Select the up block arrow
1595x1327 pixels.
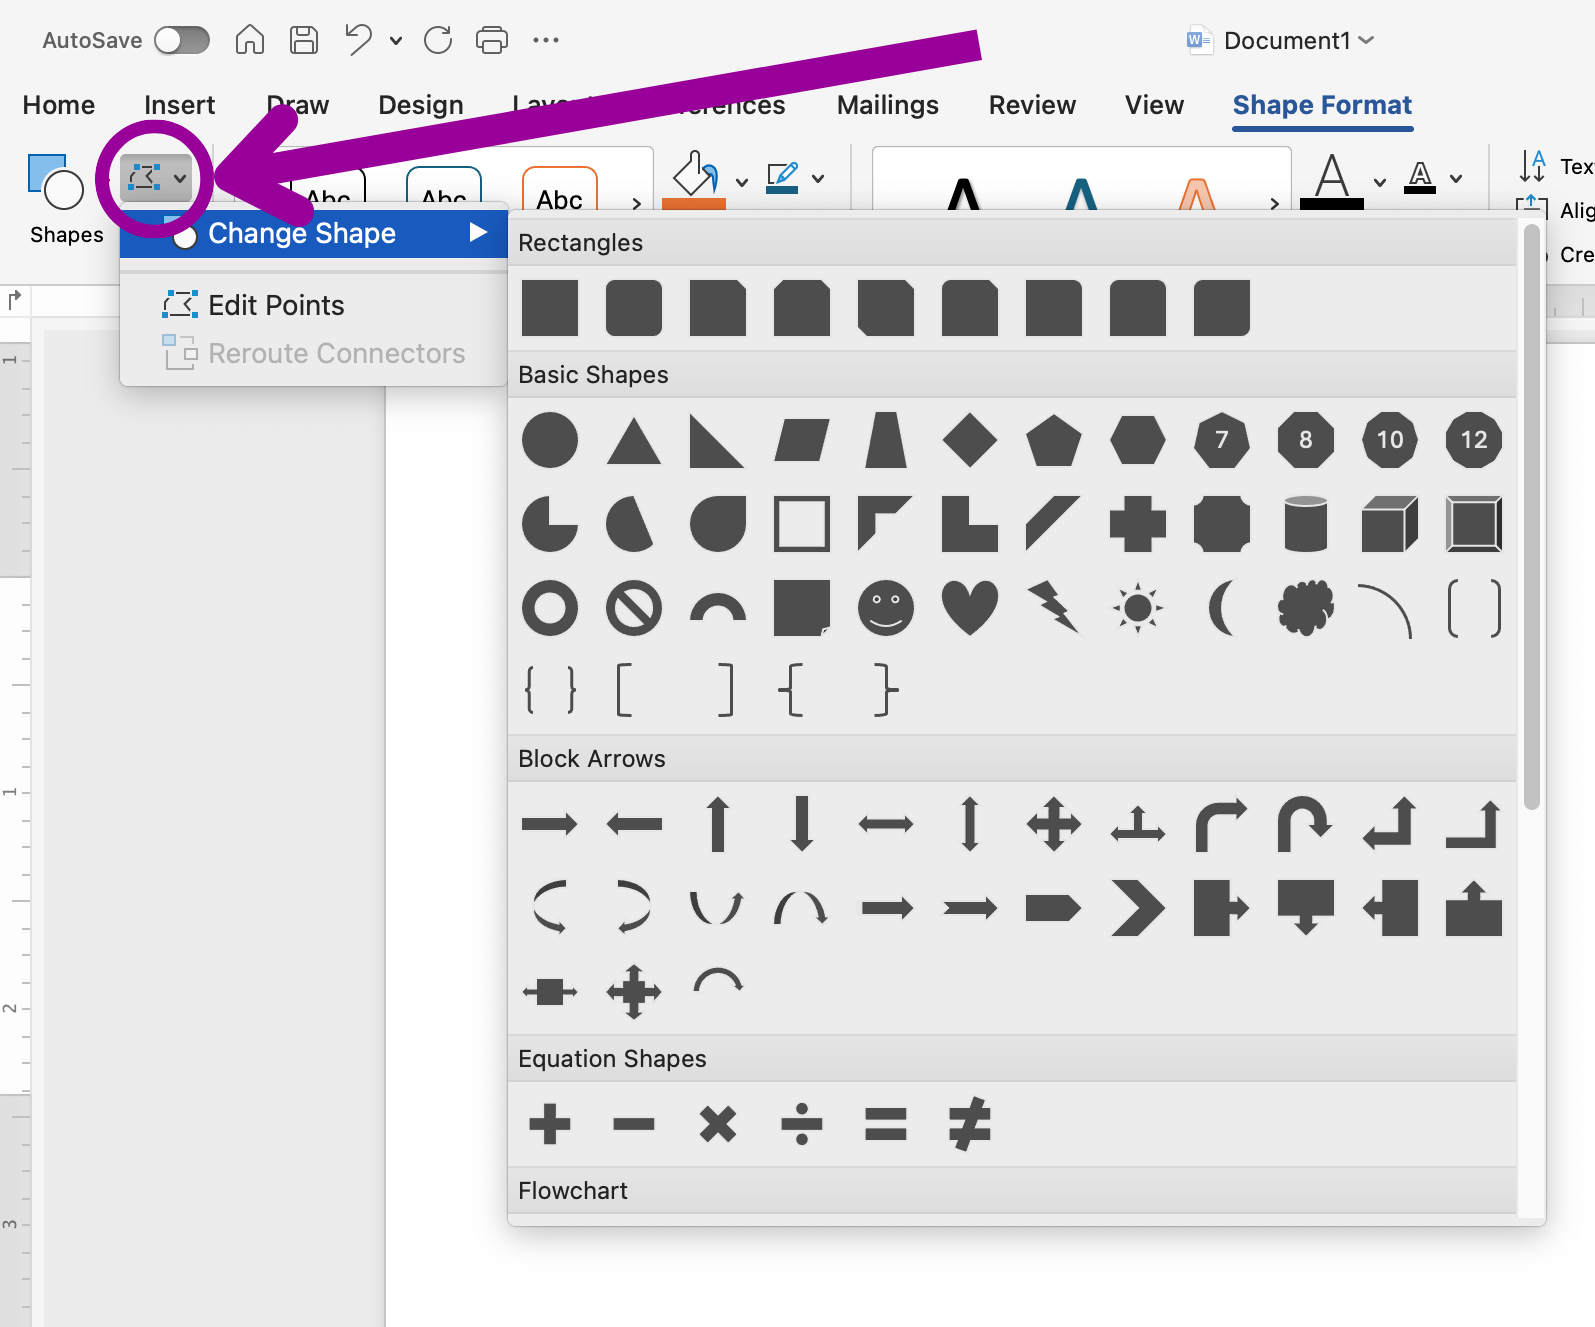pos(718,824)
